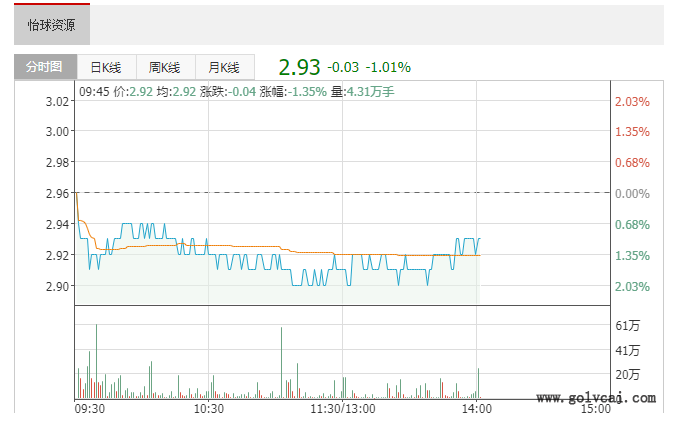This screenshot has width=691, height=421.
Task: Switch to the 周K线 tab
Action: [x=164, y=67]
